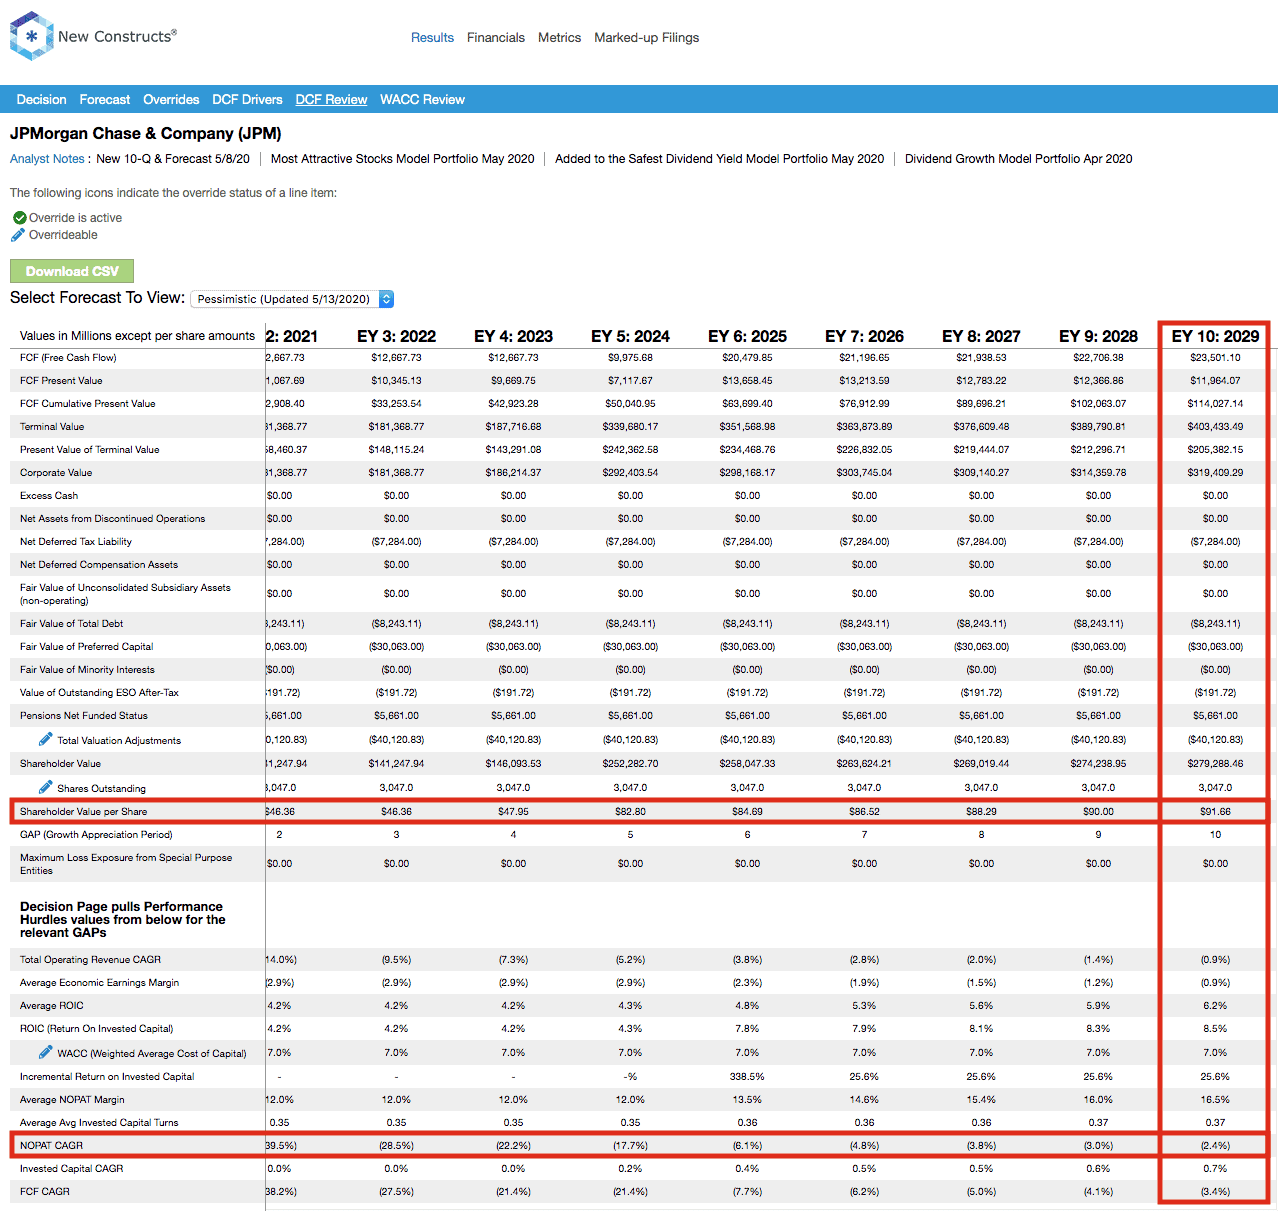This screenshot has width=1278, height=1211.
Task: Click the JPMorgan Chase & Company (JPM) heading
Action: click(146, 134)
